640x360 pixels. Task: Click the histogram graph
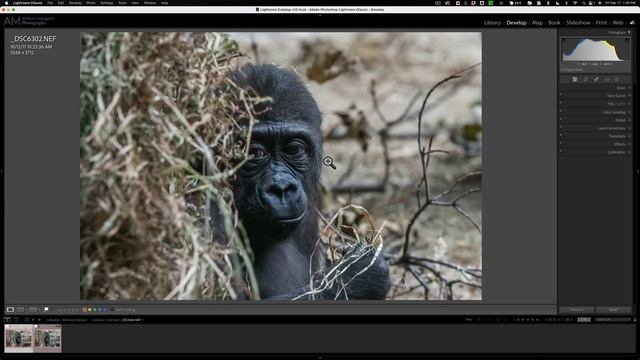tap(596, 50)
